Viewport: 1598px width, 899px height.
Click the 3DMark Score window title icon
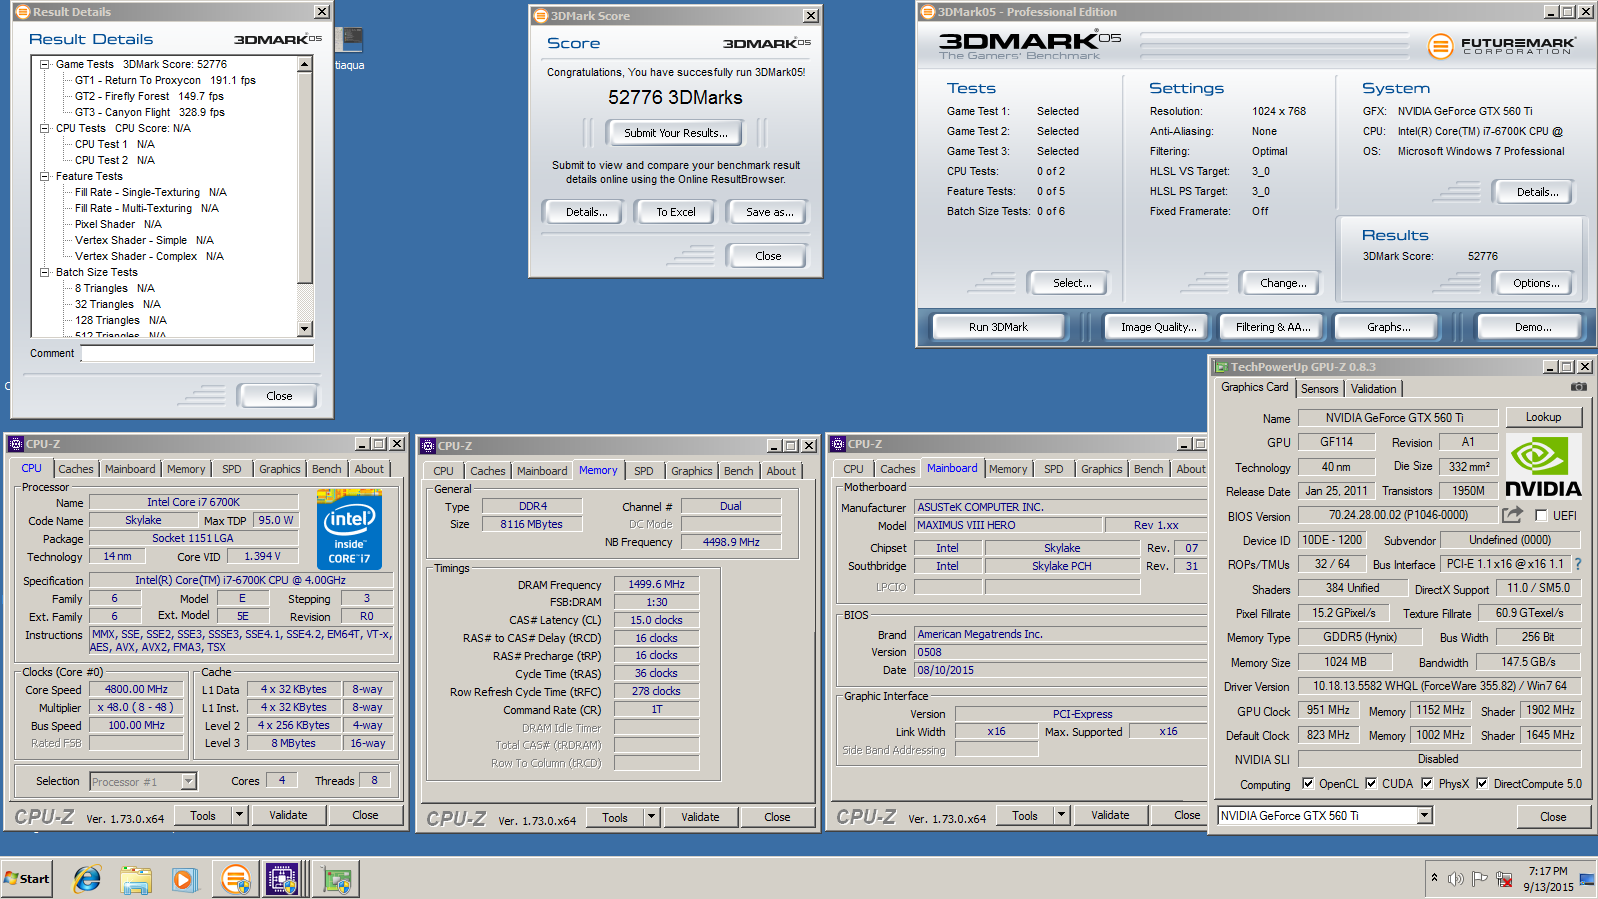[x=541, y=16]
